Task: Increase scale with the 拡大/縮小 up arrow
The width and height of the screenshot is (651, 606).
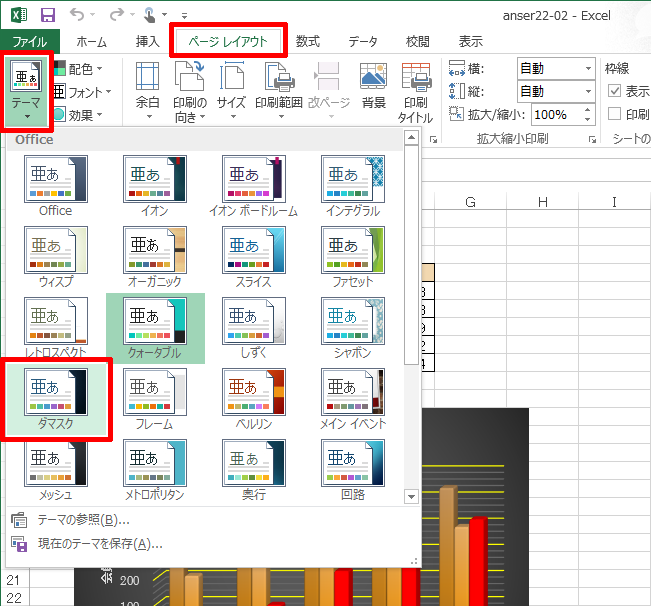Action: (587, 110)
